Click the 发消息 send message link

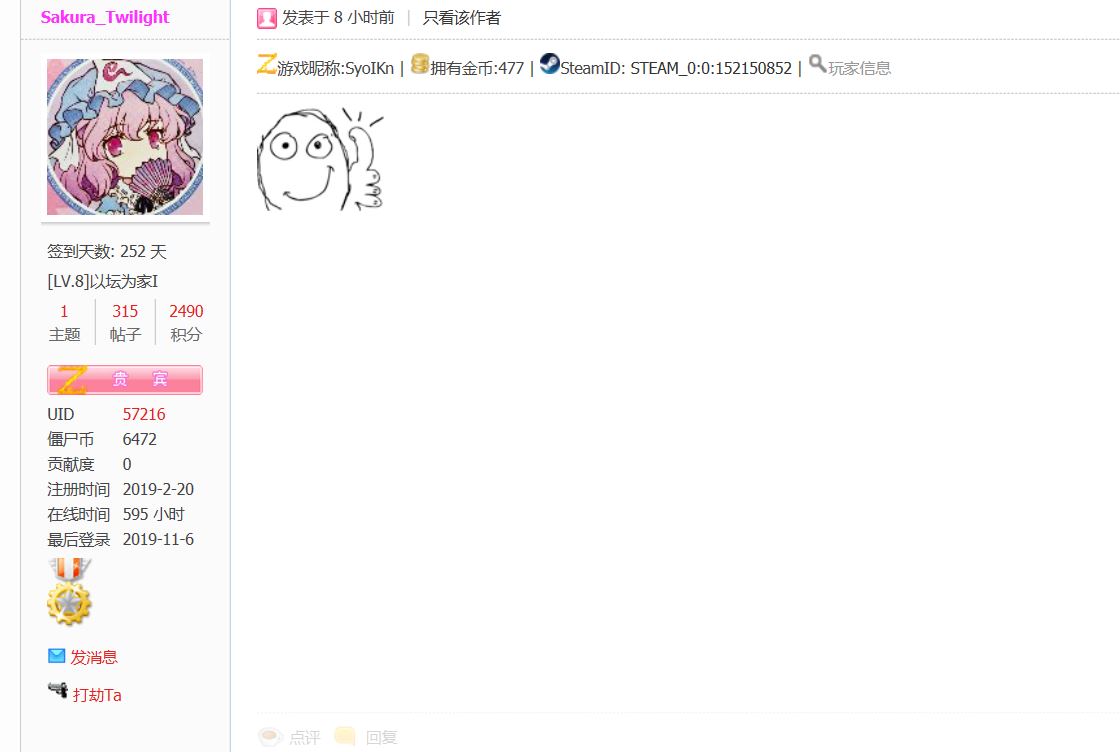coord(94,657)
